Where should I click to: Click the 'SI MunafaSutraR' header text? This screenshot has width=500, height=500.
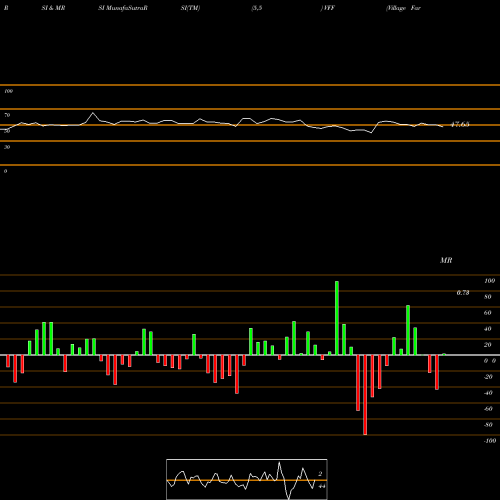coord(123,8)
